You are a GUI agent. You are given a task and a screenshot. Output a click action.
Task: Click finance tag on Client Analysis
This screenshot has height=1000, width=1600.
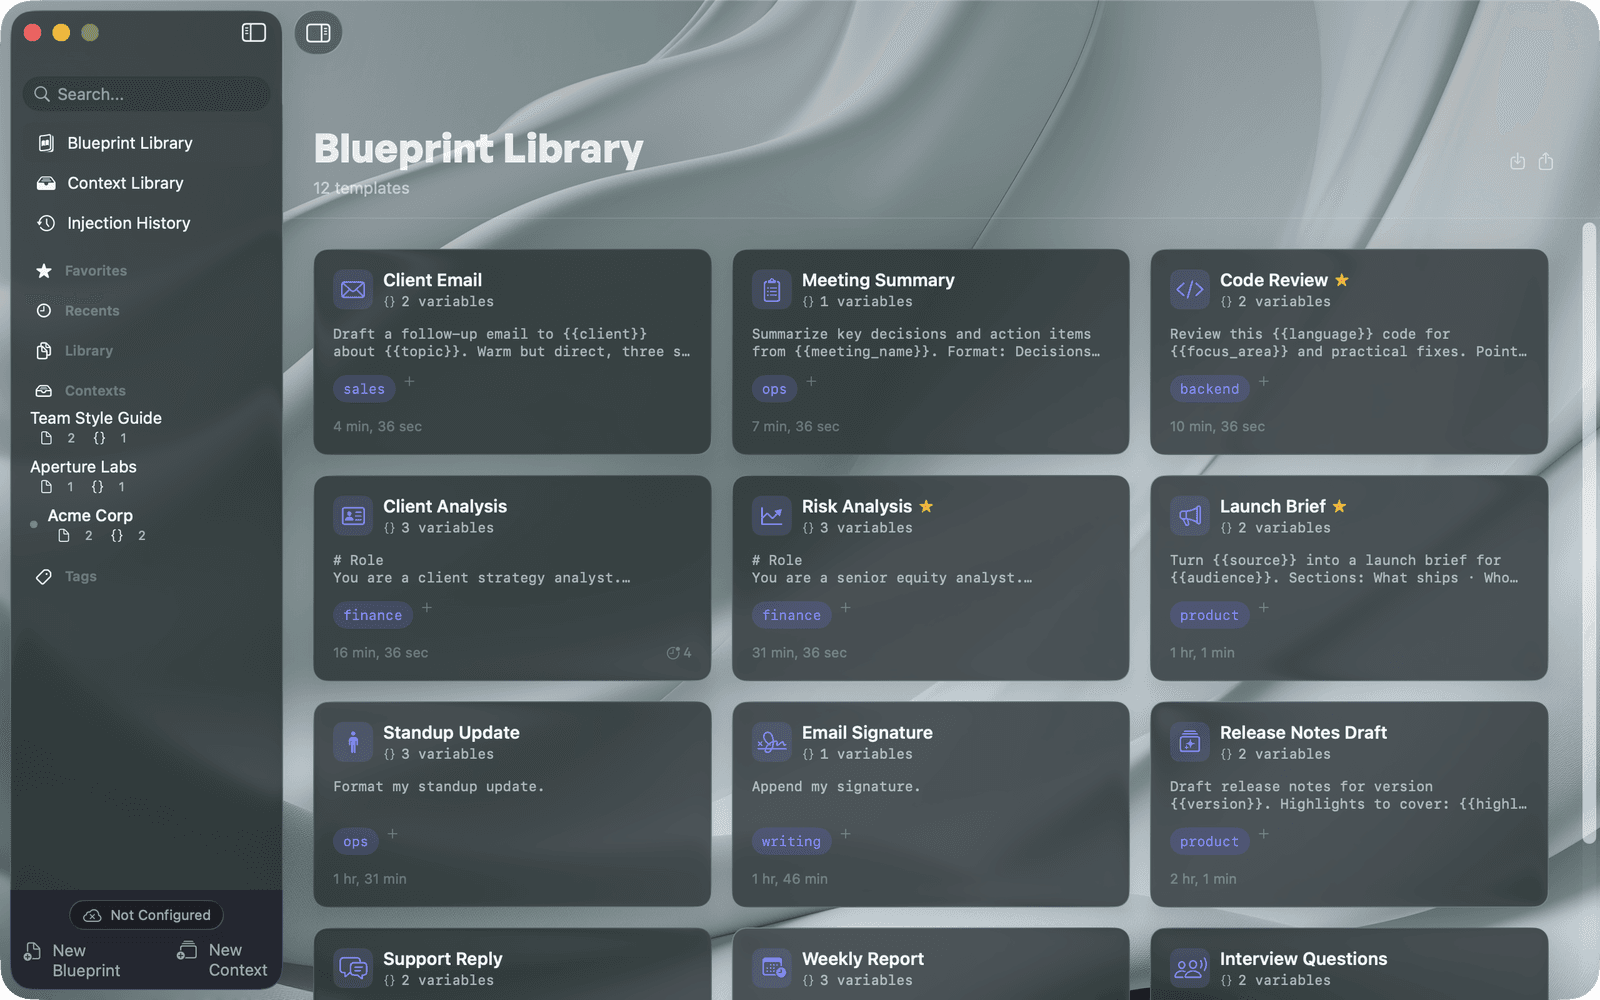(372, 615)
